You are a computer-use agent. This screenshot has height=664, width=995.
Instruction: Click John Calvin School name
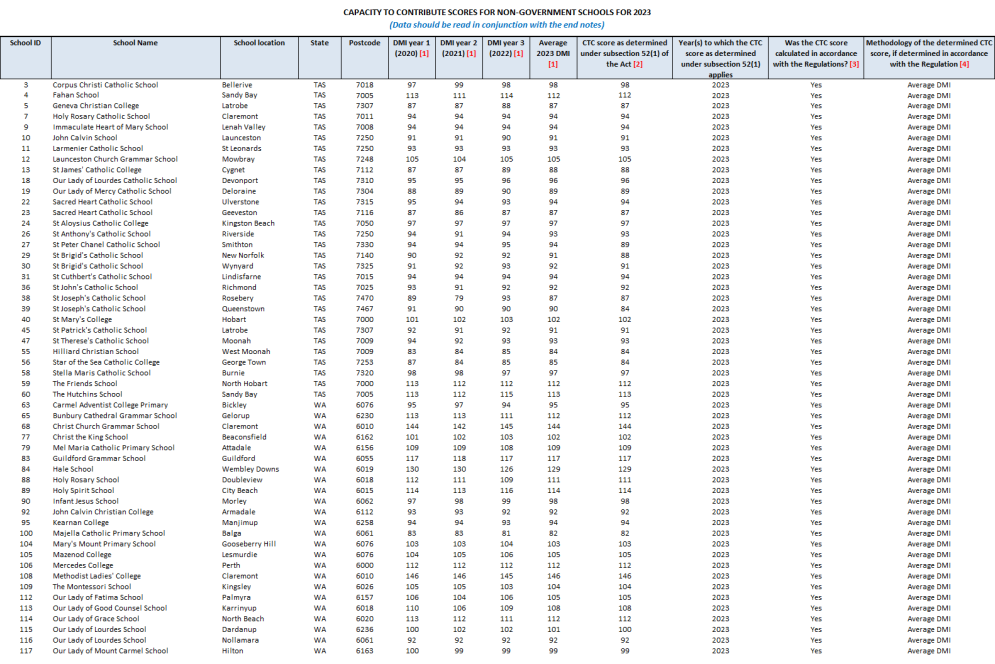pos(84,138)
